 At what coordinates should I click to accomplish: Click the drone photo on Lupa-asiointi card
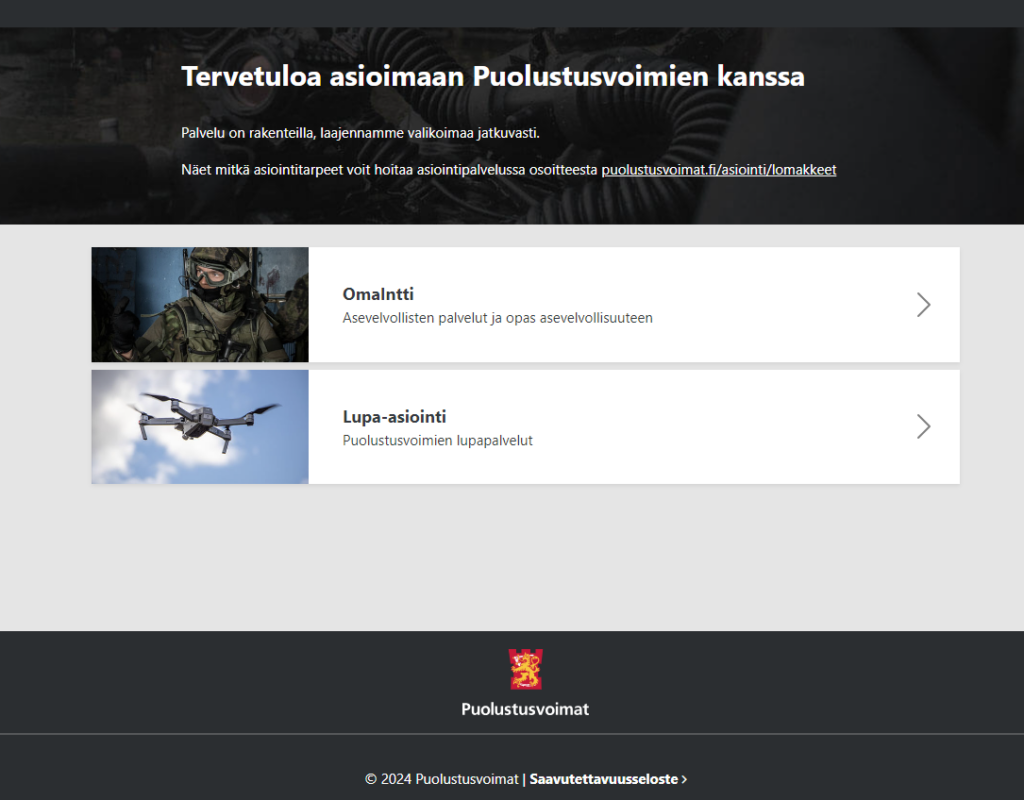pos(199,426)
